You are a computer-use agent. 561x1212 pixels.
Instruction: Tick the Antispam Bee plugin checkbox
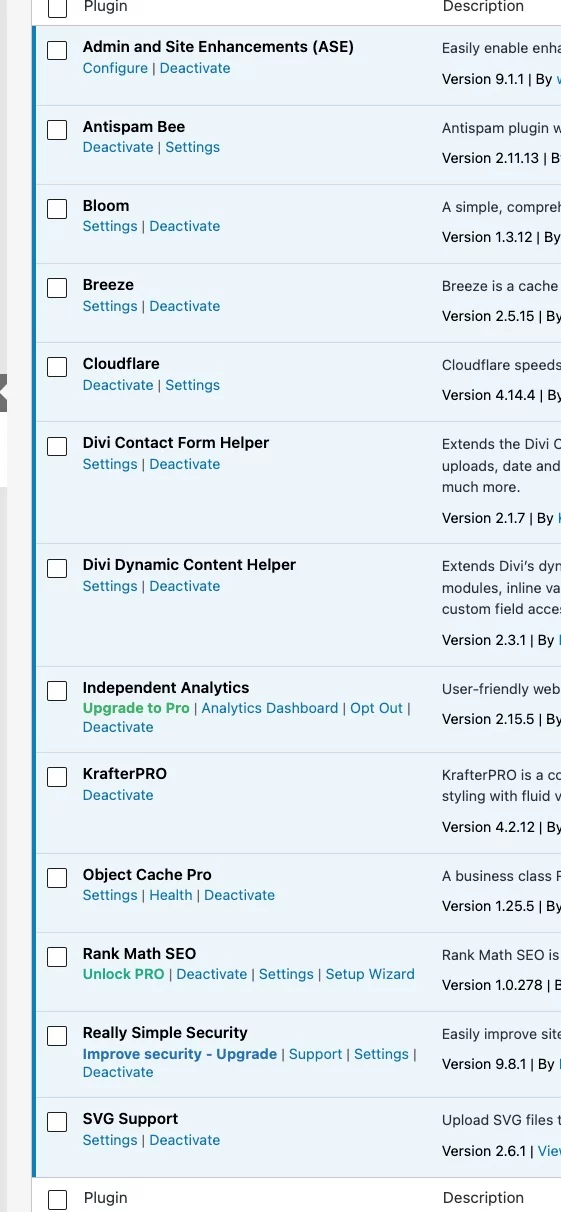coord(58,130)
